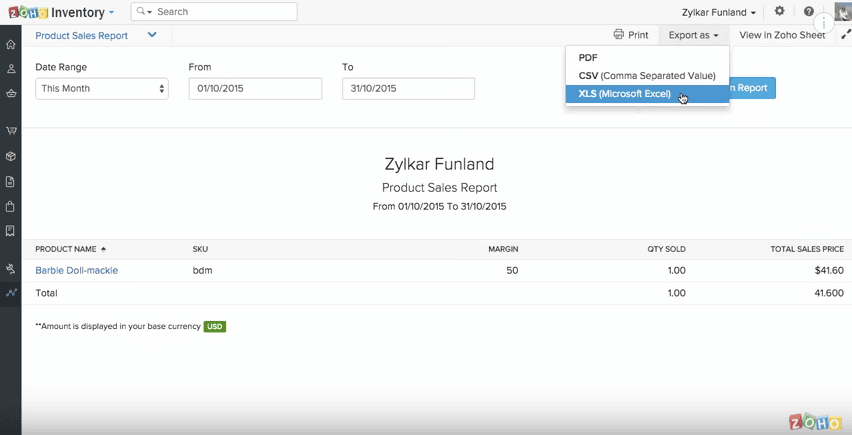The image size is (852, 435).
Task: Click the Print button
Action: pos(631,35)
